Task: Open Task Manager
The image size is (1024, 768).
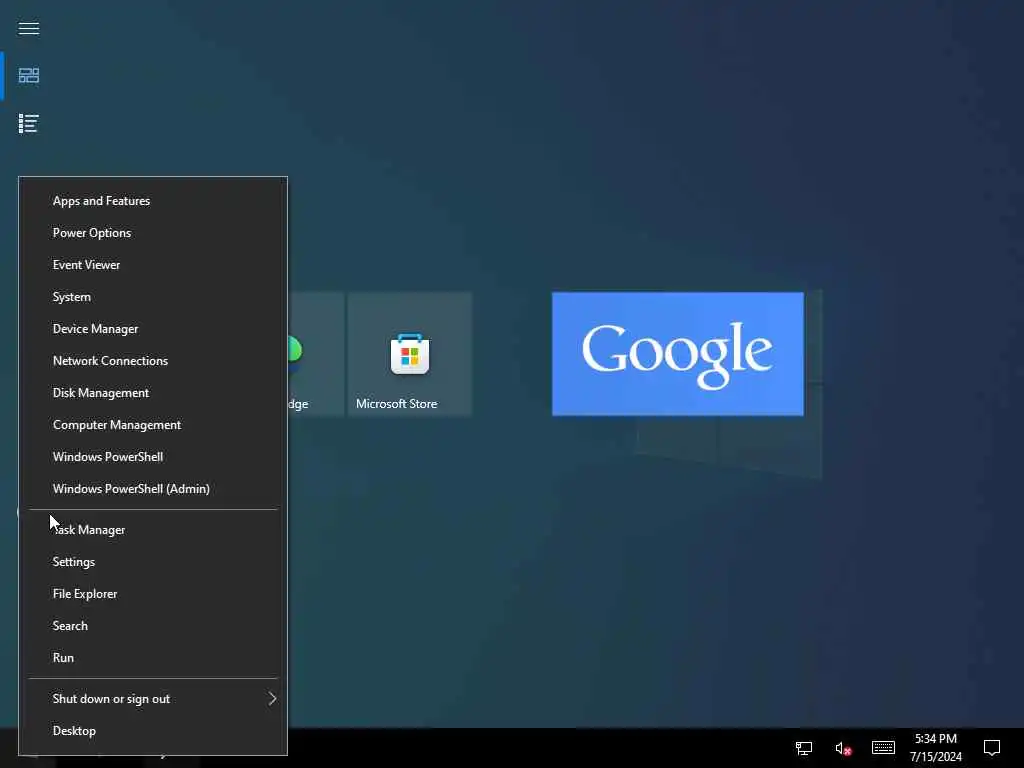Action: click(153, 530)
